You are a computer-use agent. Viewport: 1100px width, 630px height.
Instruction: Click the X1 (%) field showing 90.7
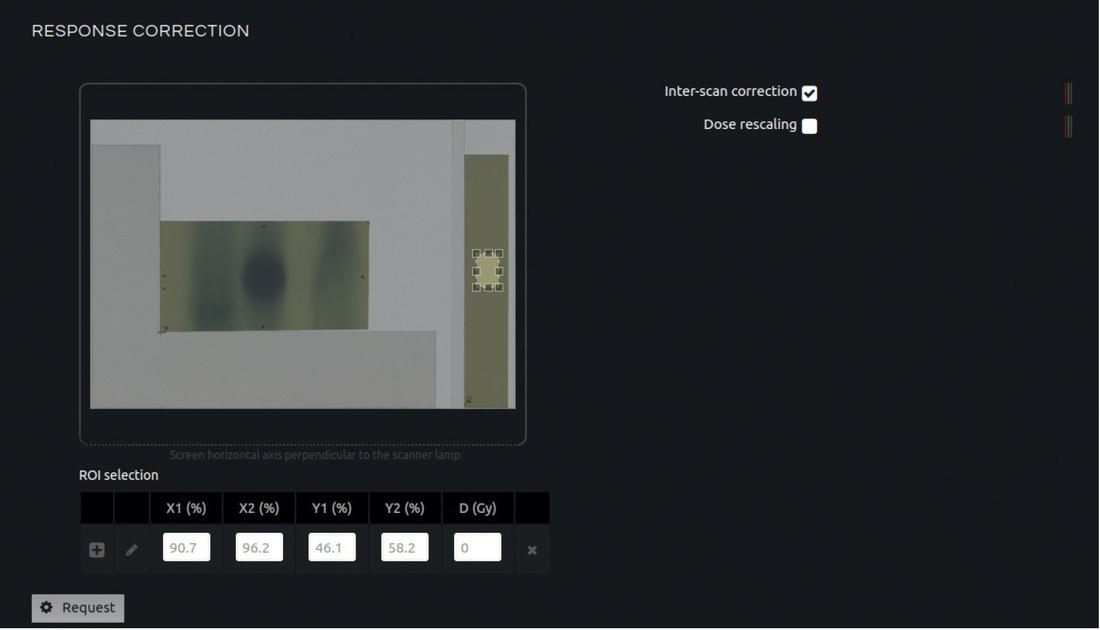click(186, 548)
